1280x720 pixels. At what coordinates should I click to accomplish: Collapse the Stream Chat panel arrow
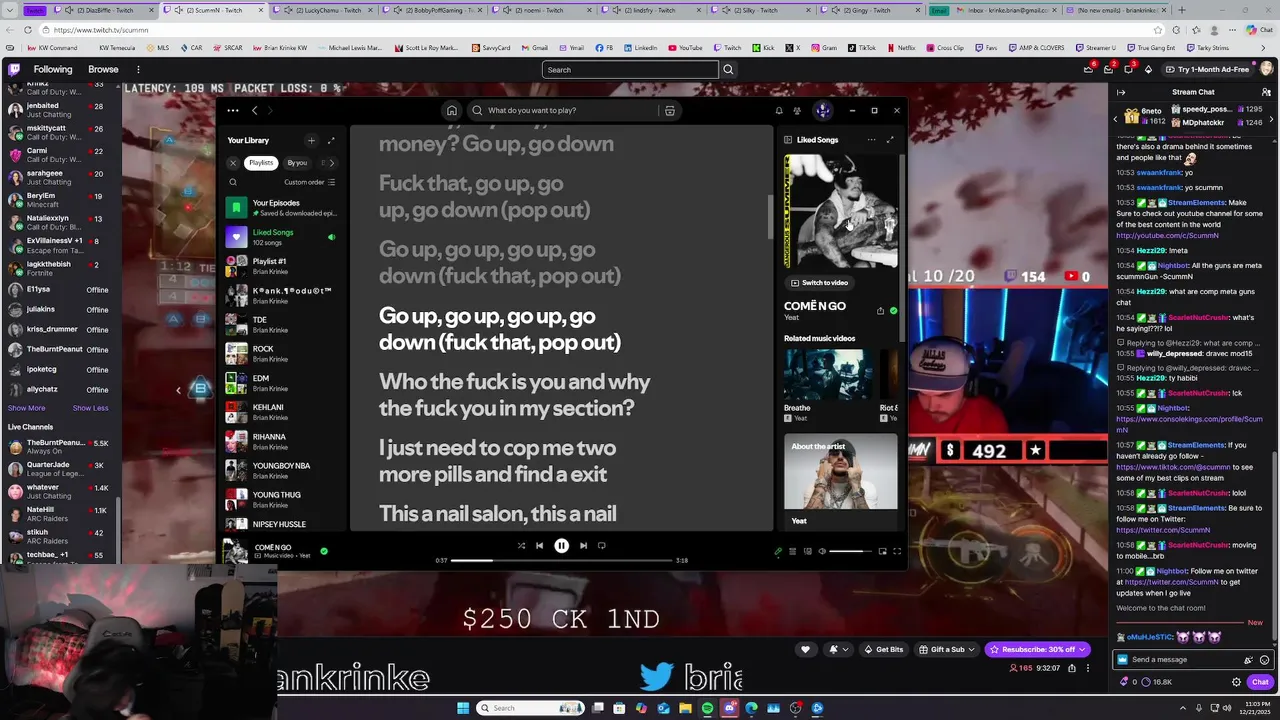[1121, 92]
